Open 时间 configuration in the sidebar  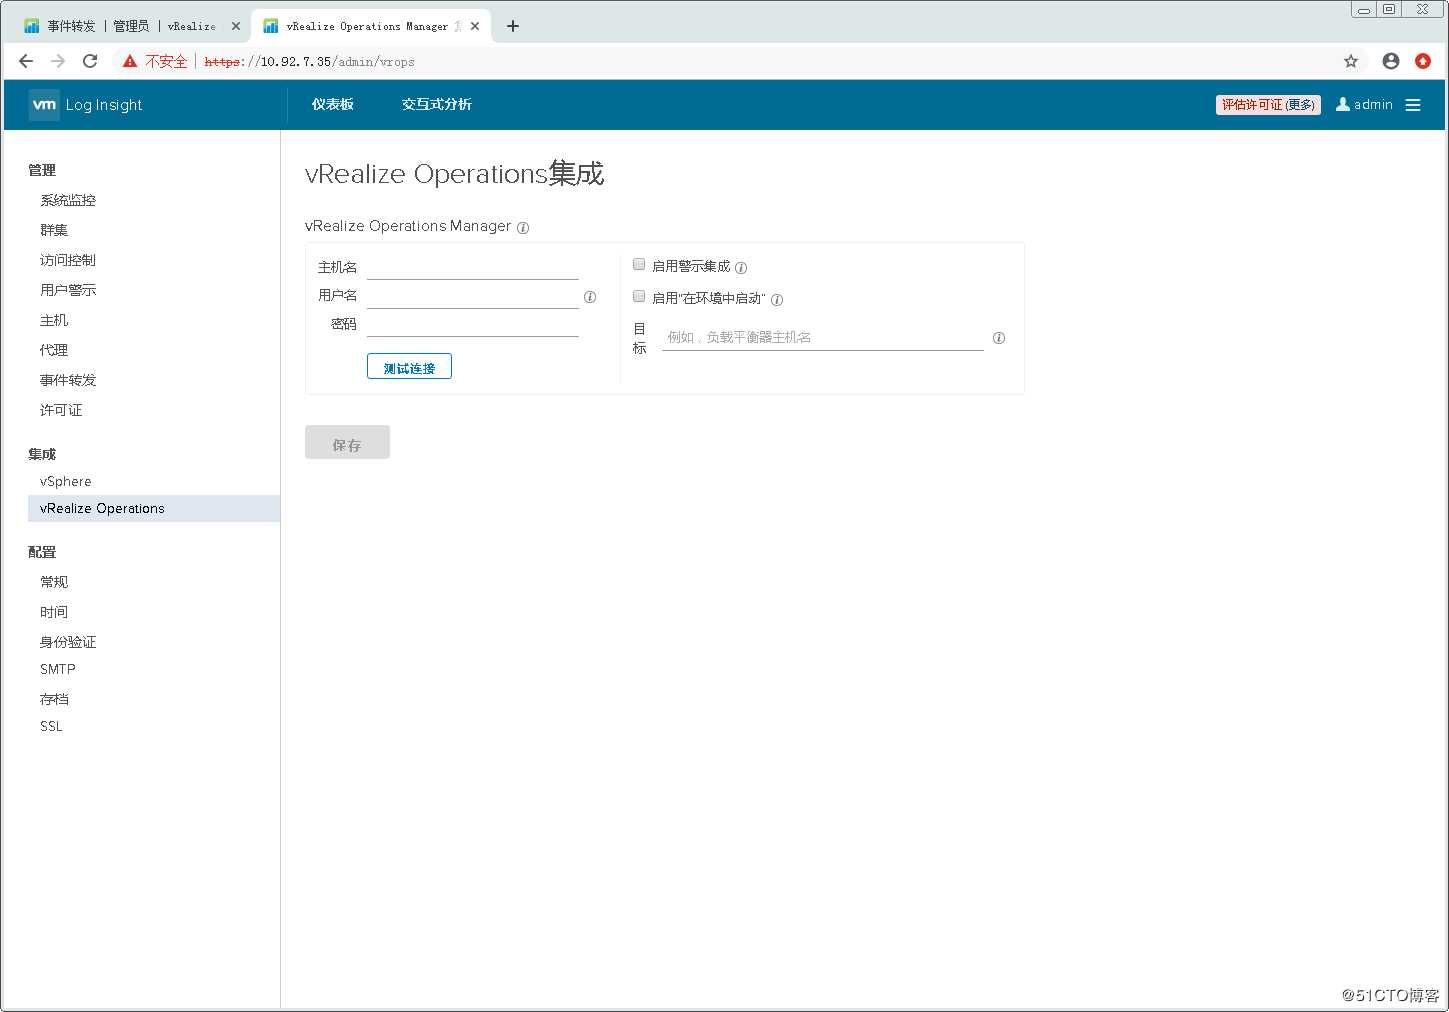coord(54,612)
